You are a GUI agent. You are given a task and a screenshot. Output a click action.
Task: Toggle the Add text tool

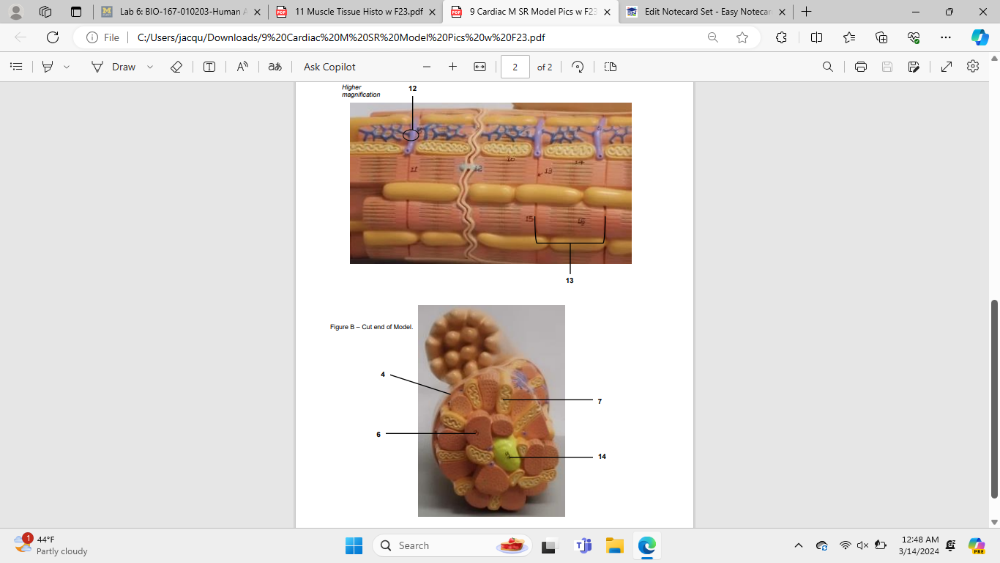(x=209, y=67)
